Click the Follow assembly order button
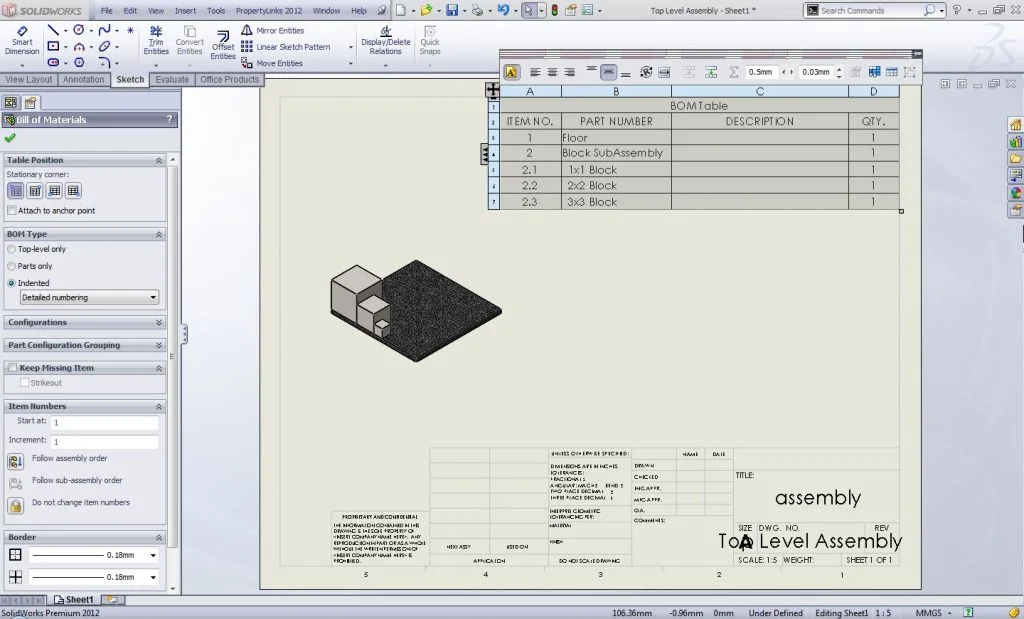The height and width of the screenshot is (619, 1024). click(15, 461)
